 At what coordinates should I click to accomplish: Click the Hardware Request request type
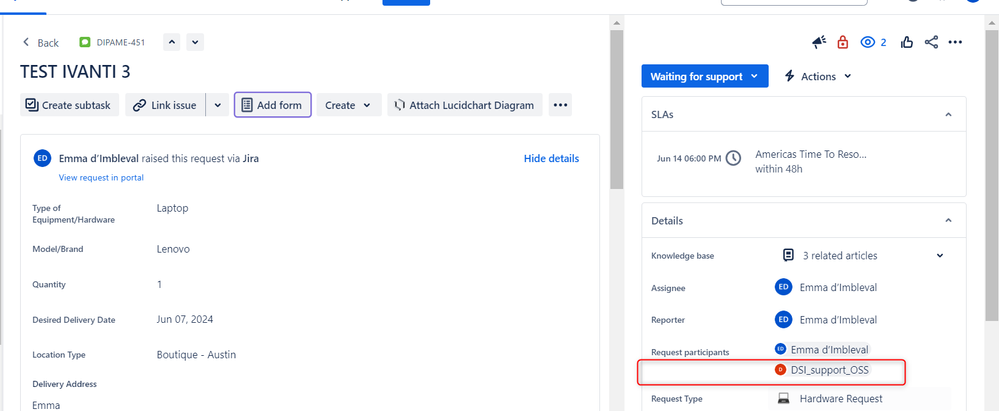841,398
